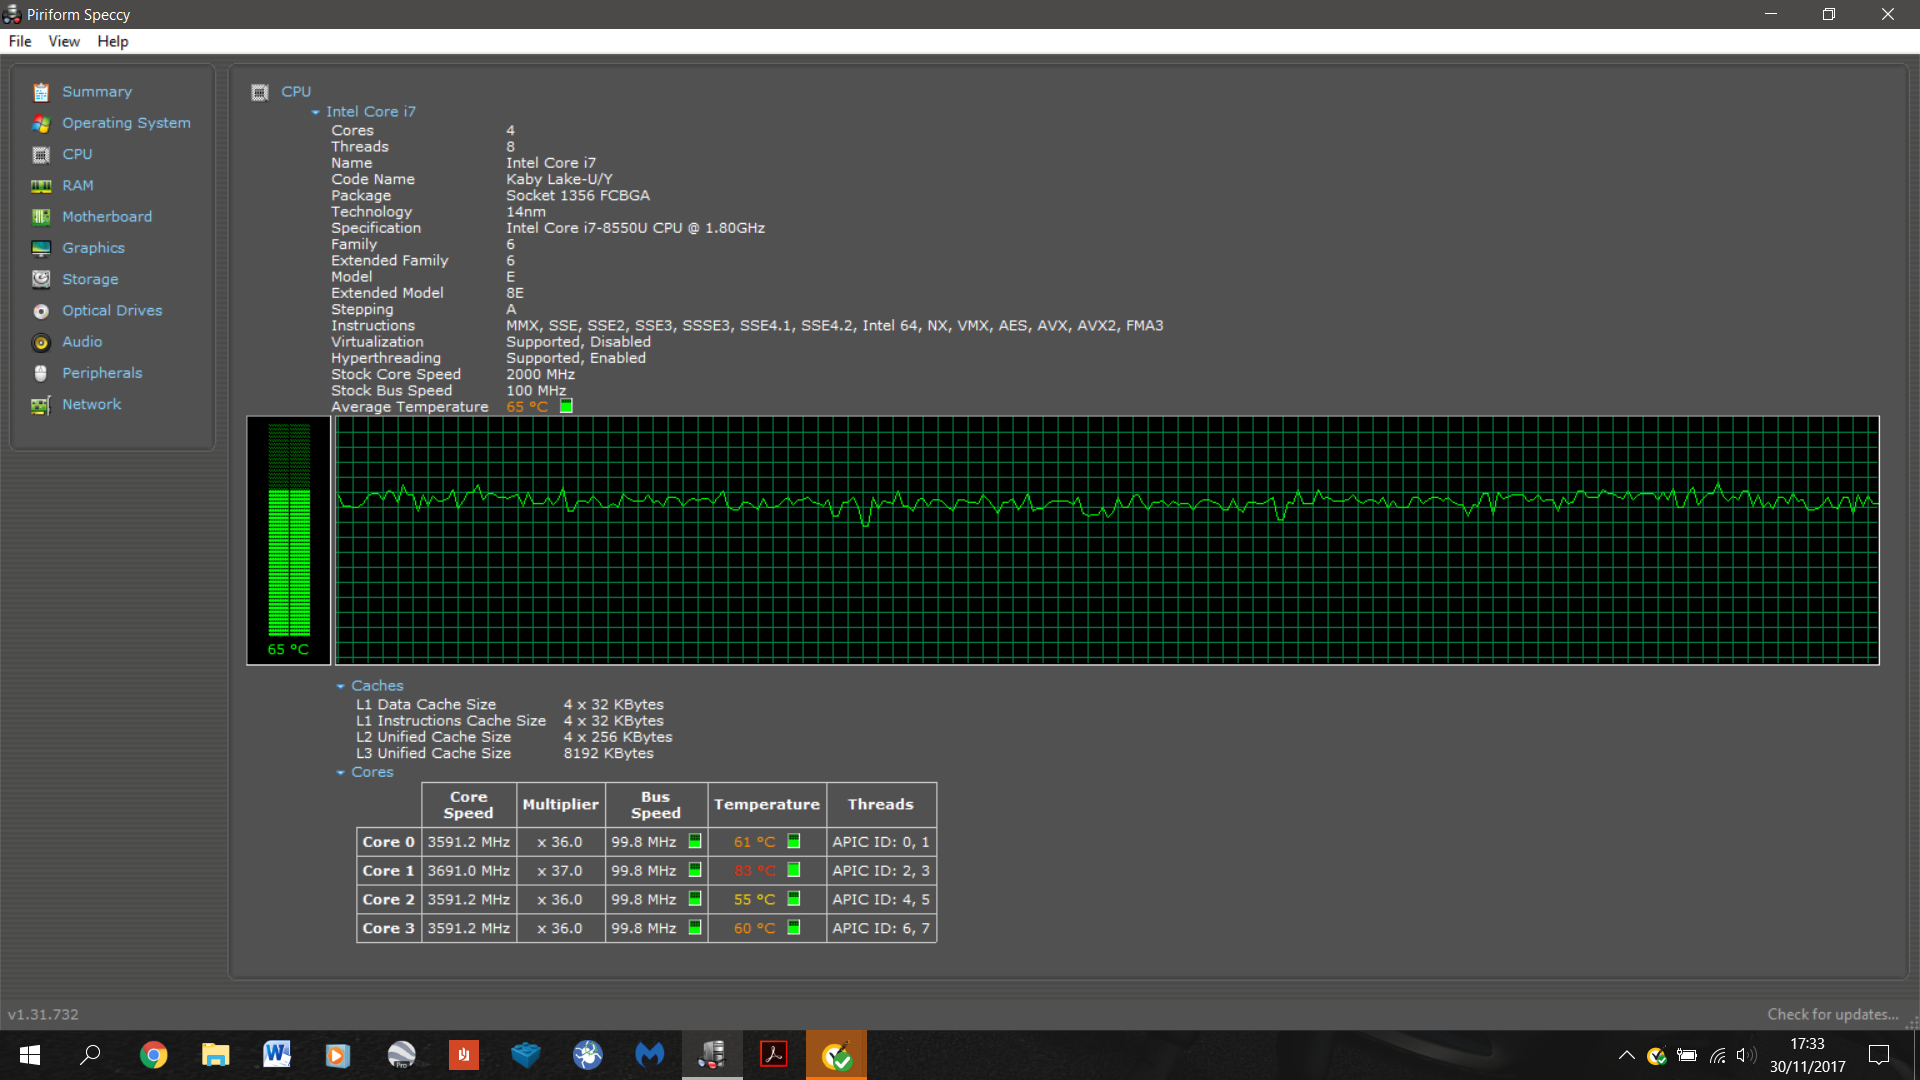This screenshot has width=1920, height=1080.
Task: Click the Operating System Windows flag icon
Action: [x=41, y=123]
